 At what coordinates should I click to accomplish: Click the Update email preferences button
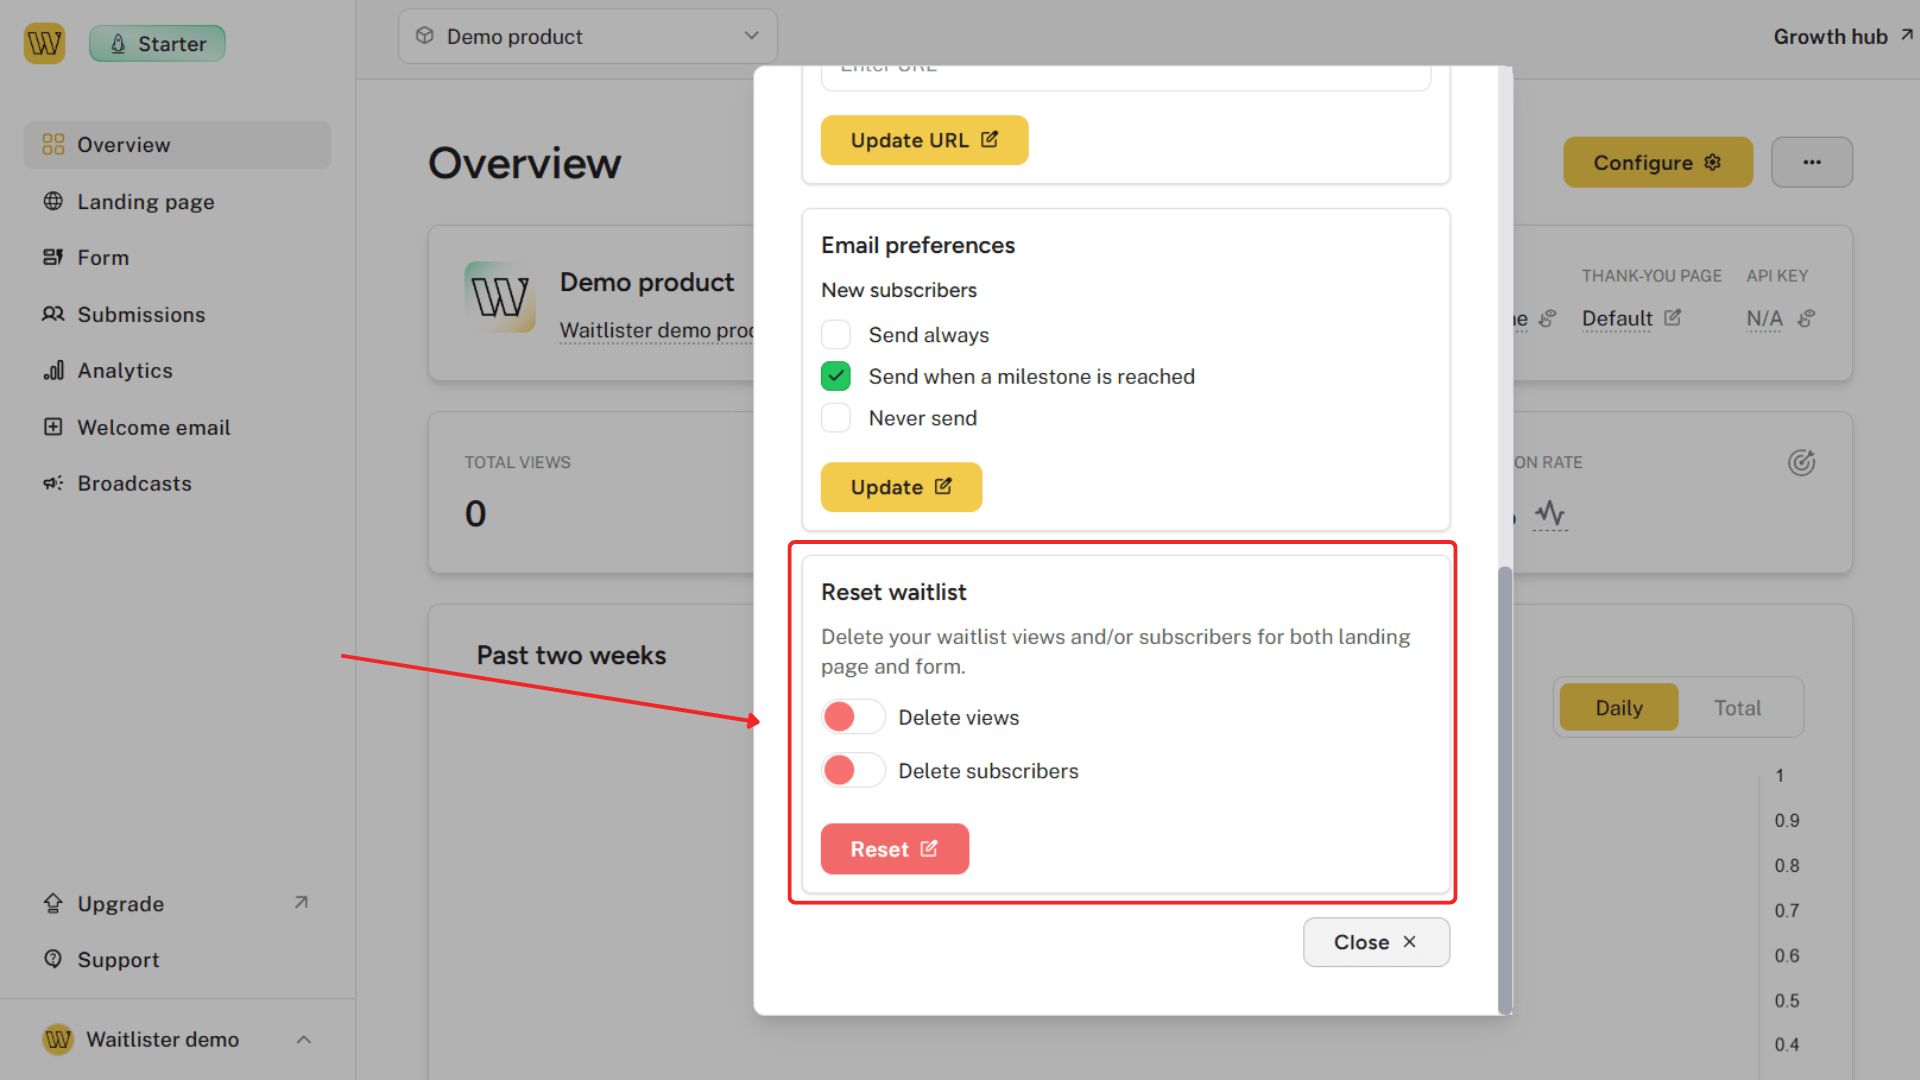point(901,487)
